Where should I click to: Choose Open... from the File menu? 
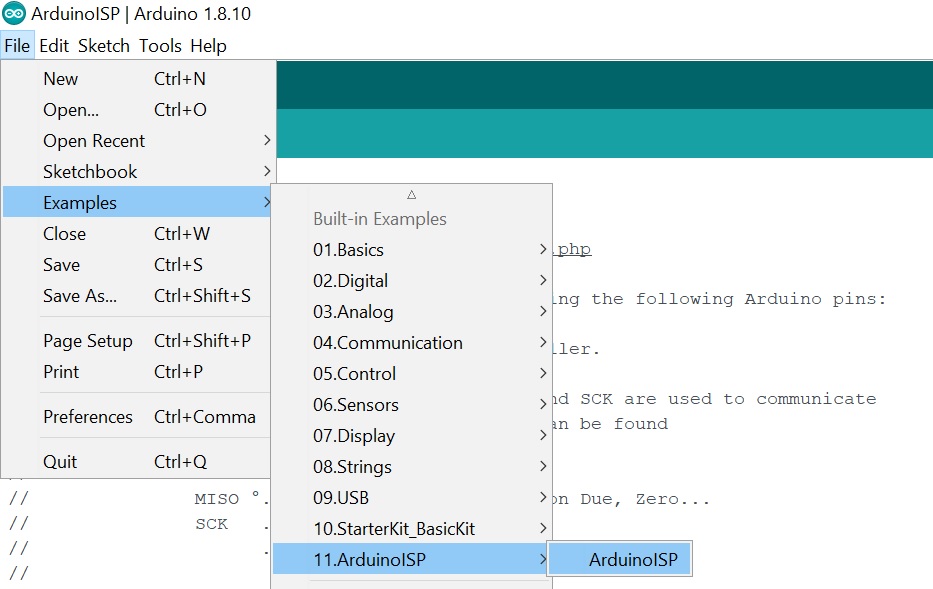coord(137,109)
